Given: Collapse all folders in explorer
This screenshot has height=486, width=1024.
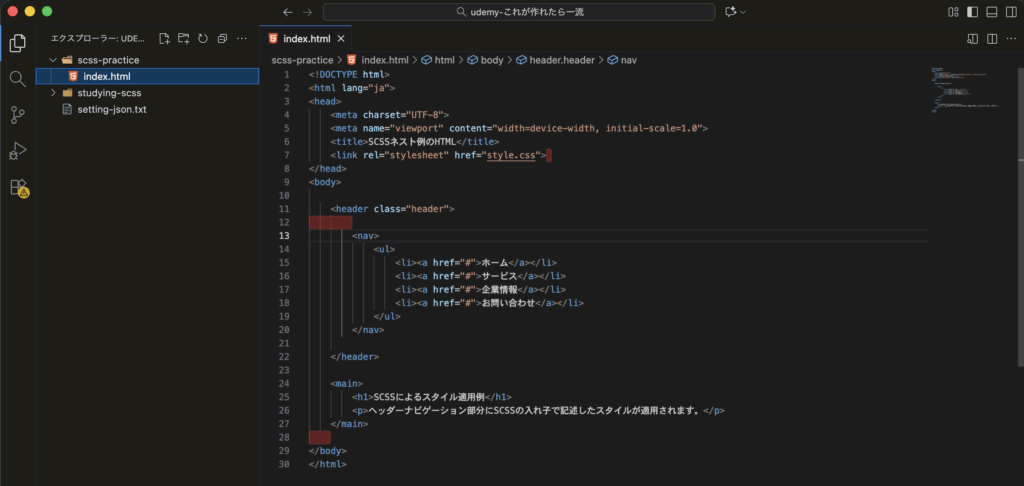Looking at the screenshot, I should [222, 39].
